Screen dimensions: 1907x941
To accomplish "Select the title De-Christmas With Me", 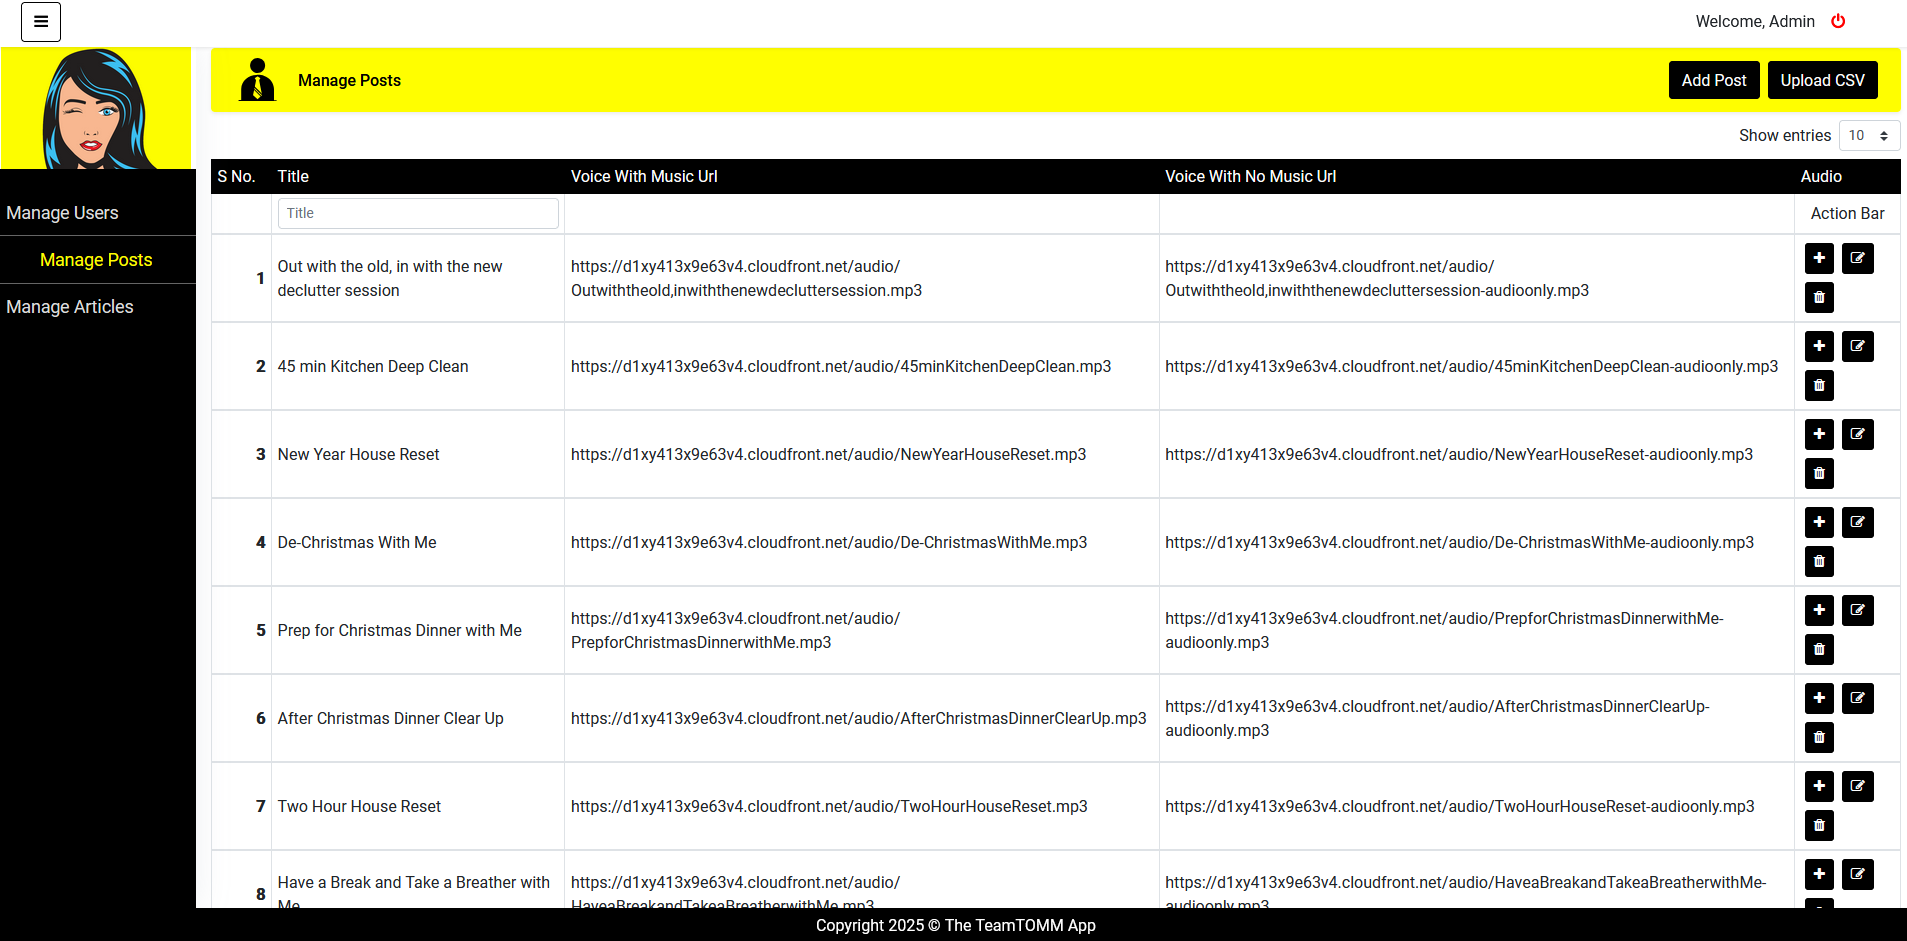I will (357, 542).
